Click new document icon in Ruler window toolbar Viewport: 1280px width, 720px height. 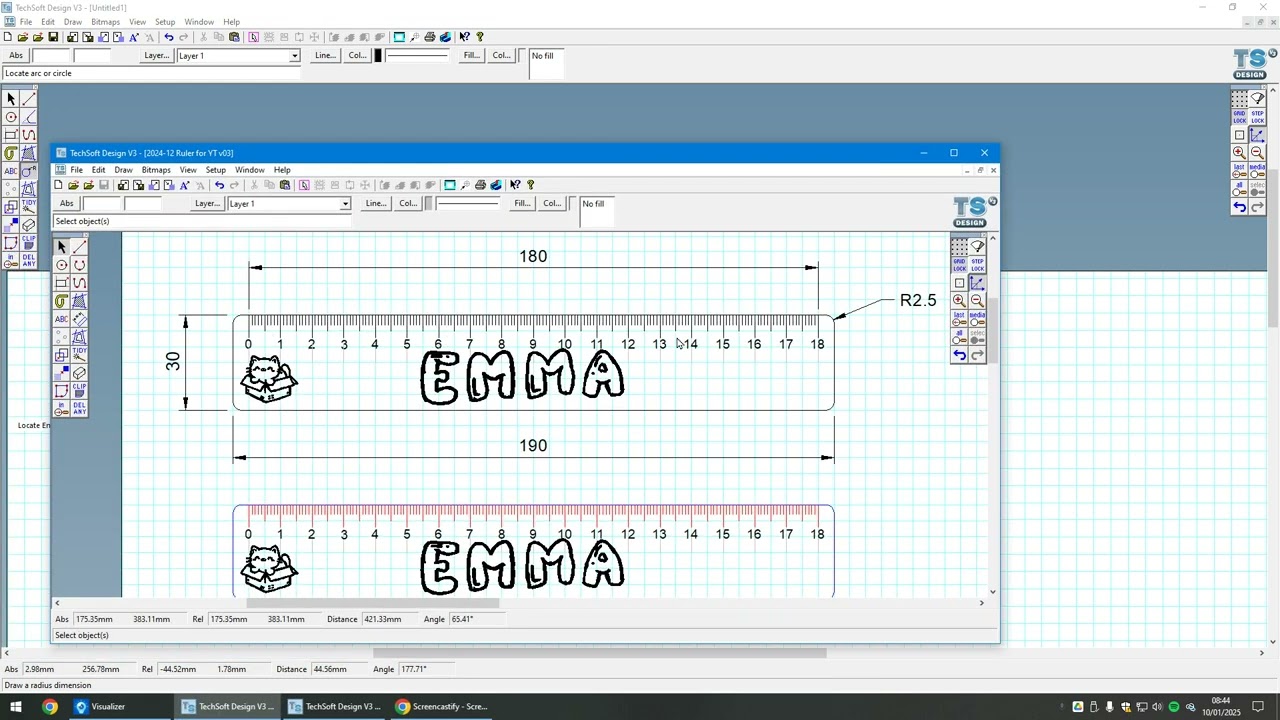pyautogui.click(x=58, y=185)
